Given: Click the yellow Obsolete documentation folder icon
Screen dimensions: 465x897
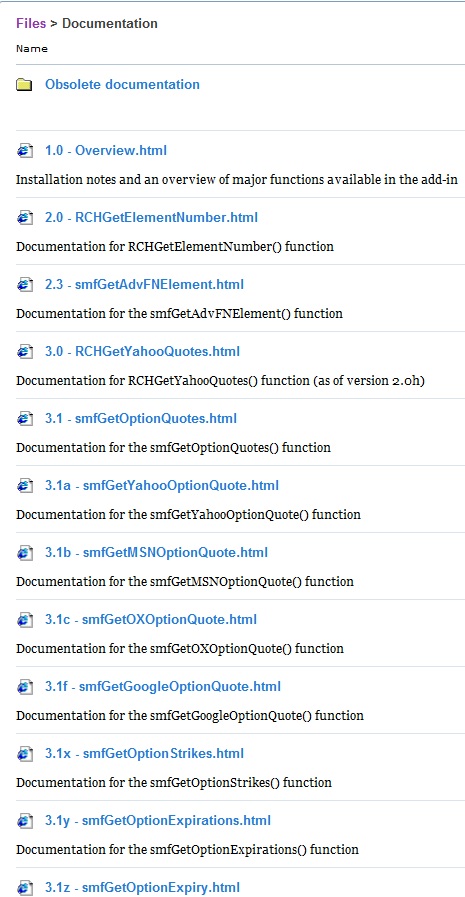Looking at the screenshot, I should (24, 85).
